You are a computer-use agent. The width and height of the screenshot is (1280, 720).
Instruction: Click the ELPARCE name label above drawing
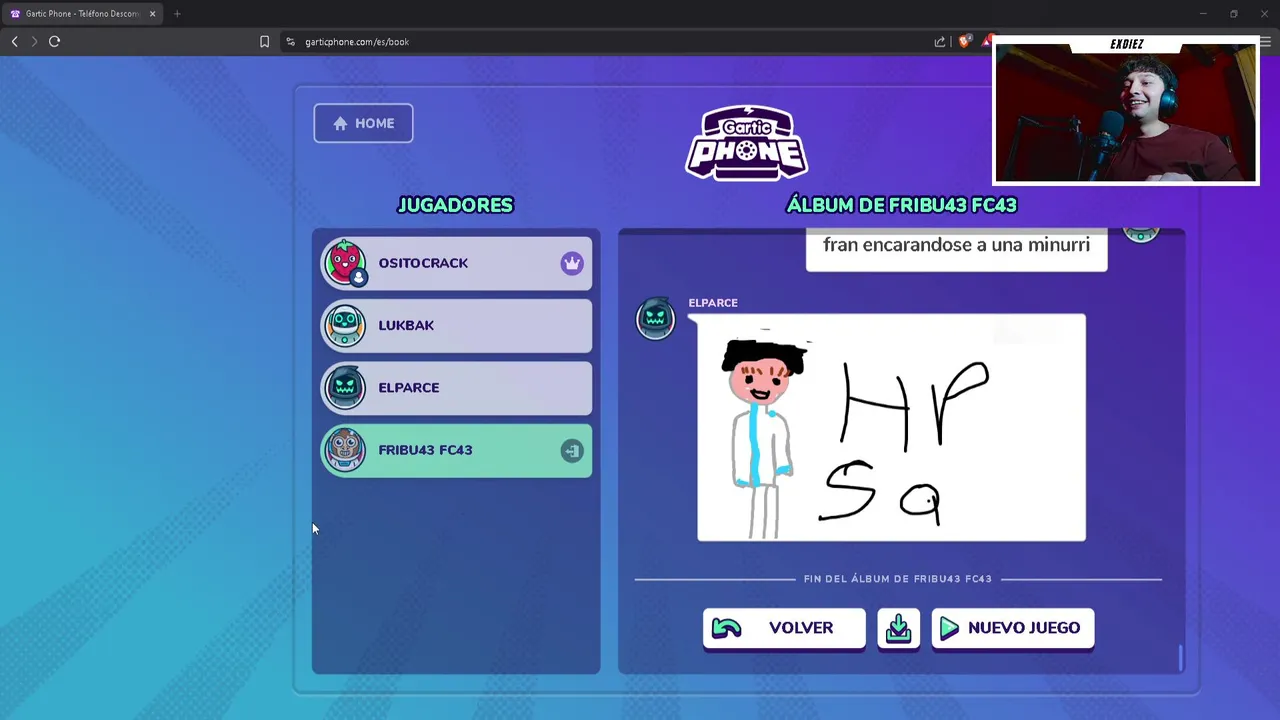[713, 303]
